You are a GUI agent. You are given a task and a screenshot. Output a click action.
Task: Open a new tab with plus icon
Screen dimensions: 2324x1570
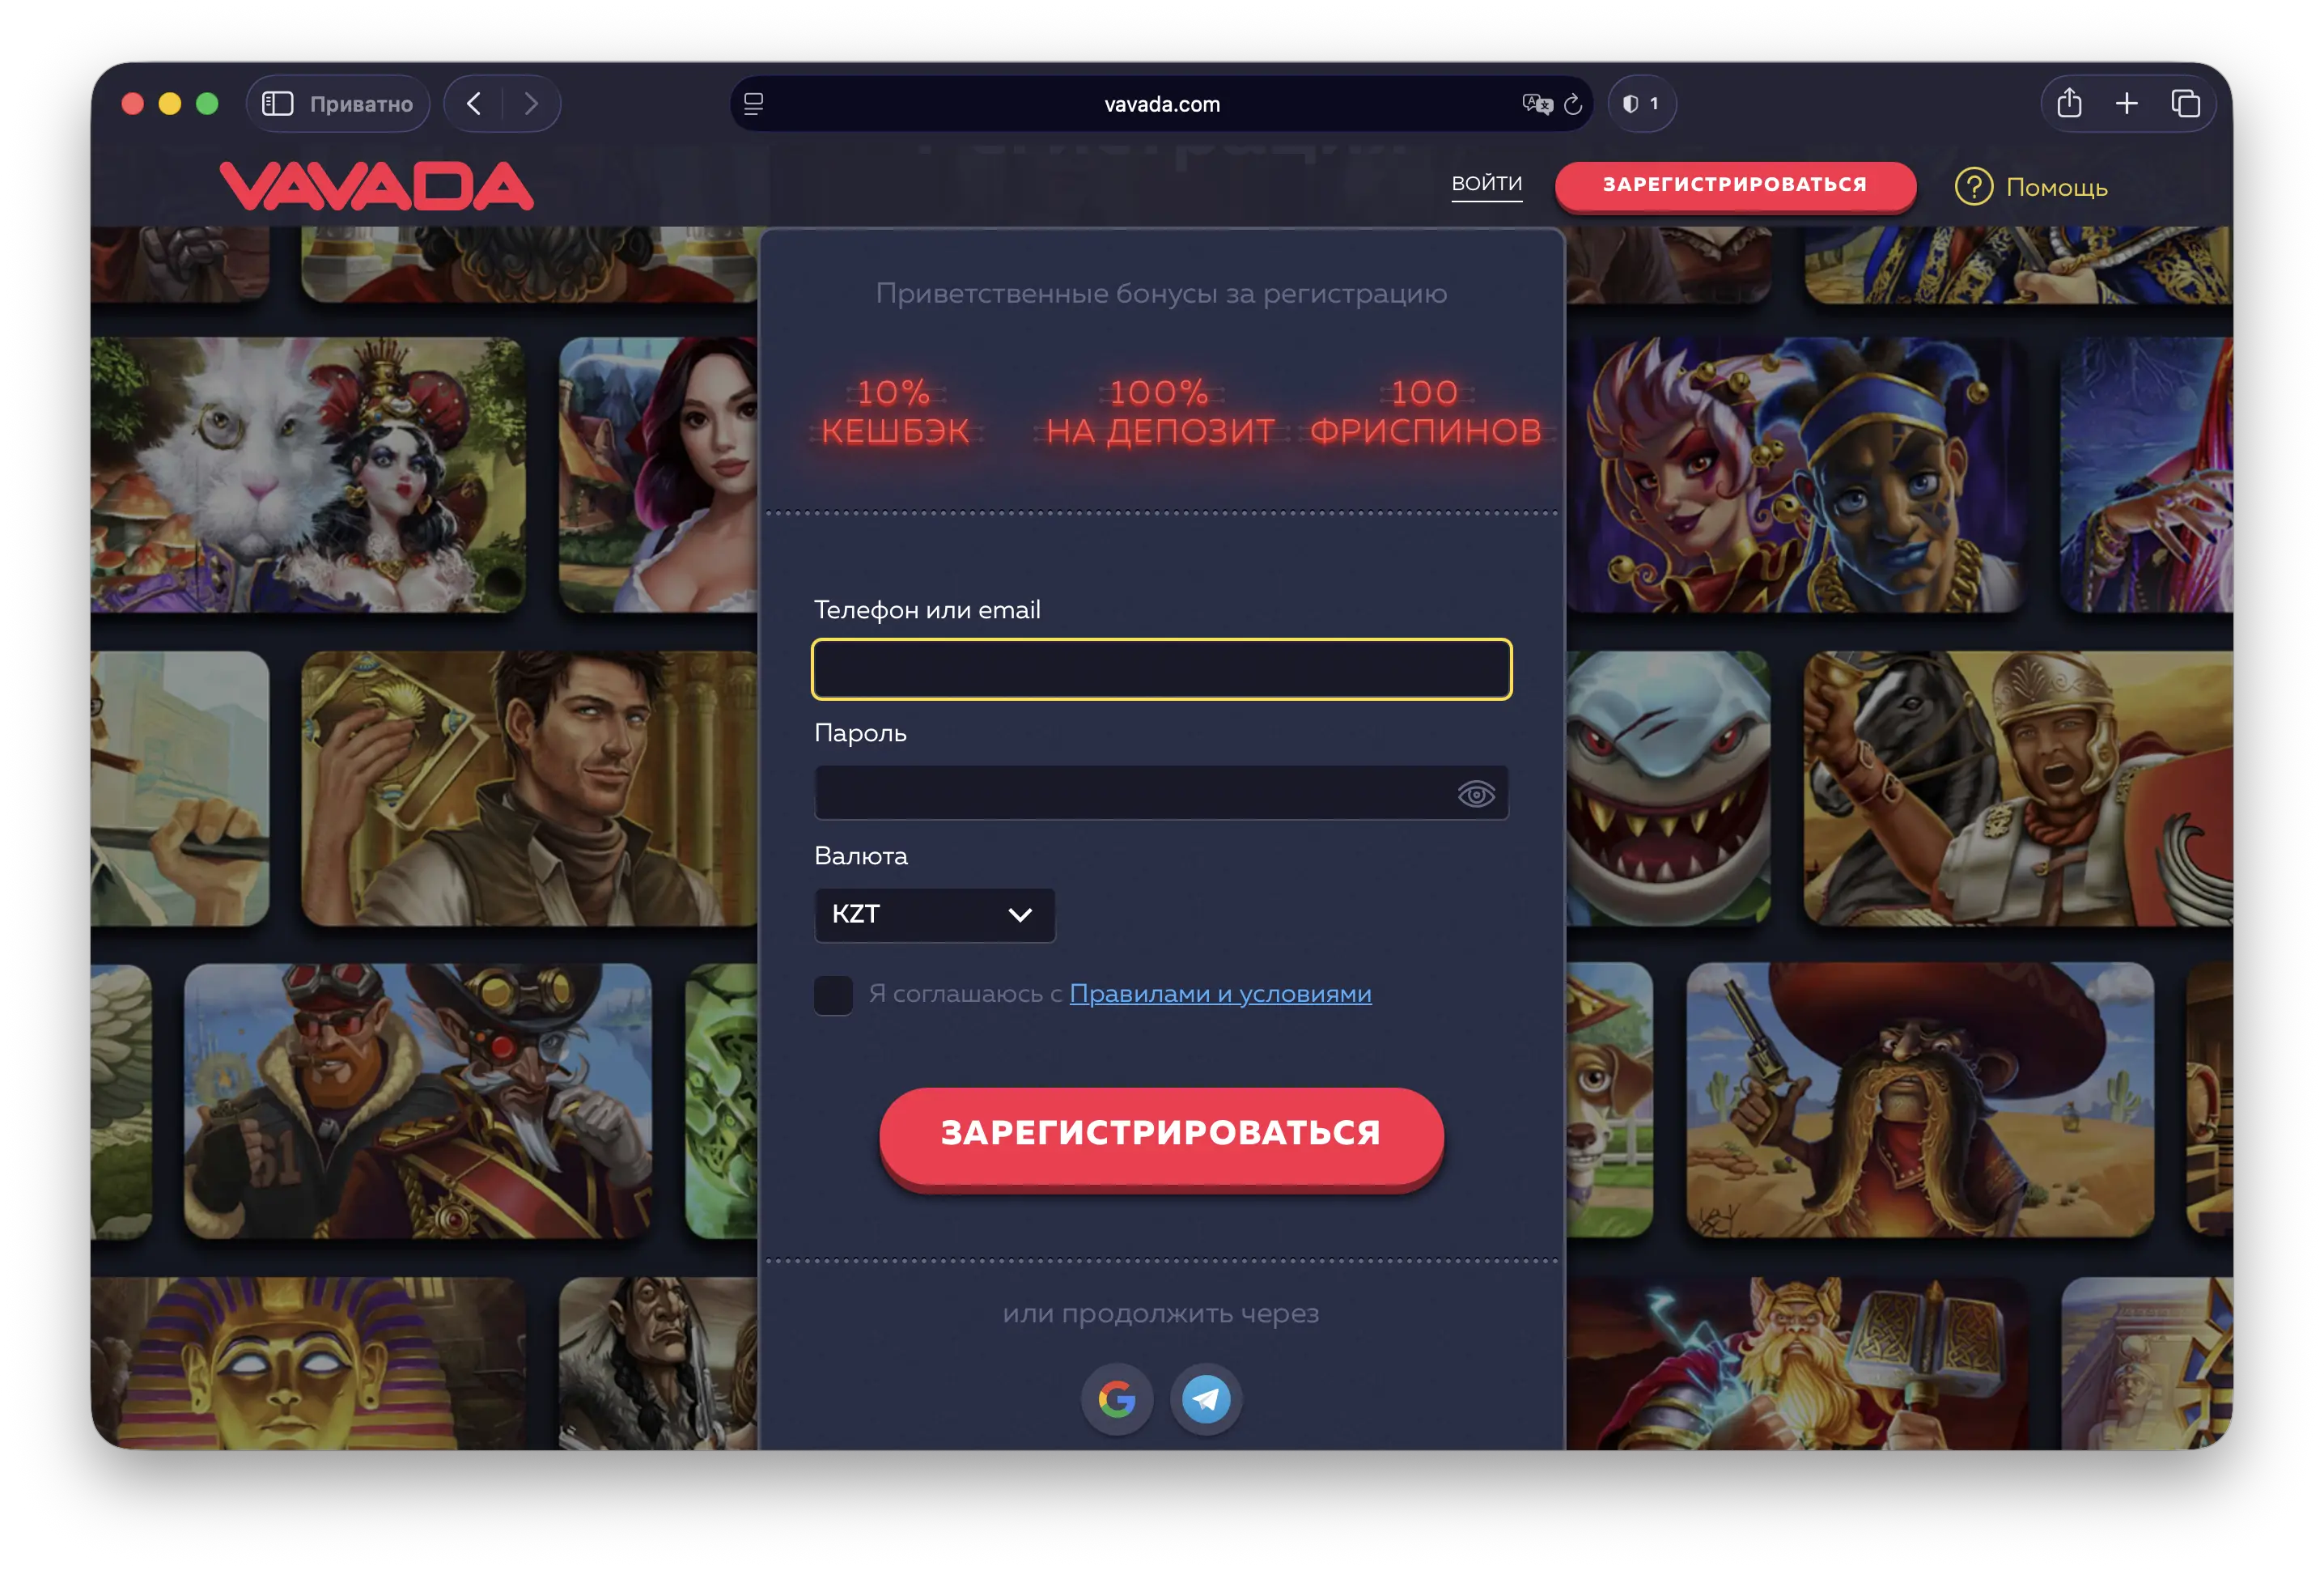pyautogui.click(x=2126, y=103)
